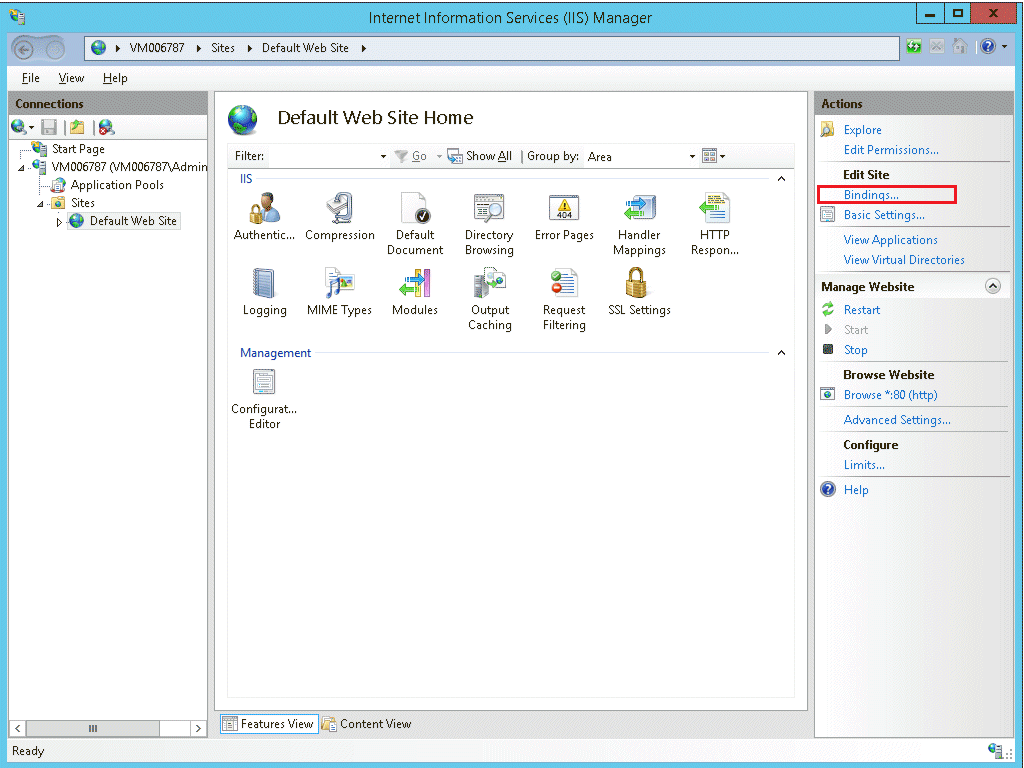Open Directory Browsing feature
Image resolution: width=1024 pixels, height=768 pixels.
pyautogui.click(x=489, y=223)
